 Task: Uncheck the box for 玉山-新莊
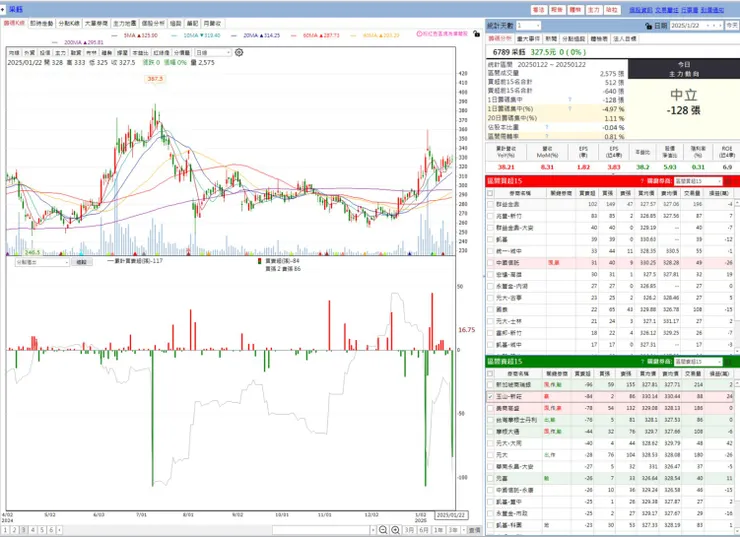click(490, 397)
